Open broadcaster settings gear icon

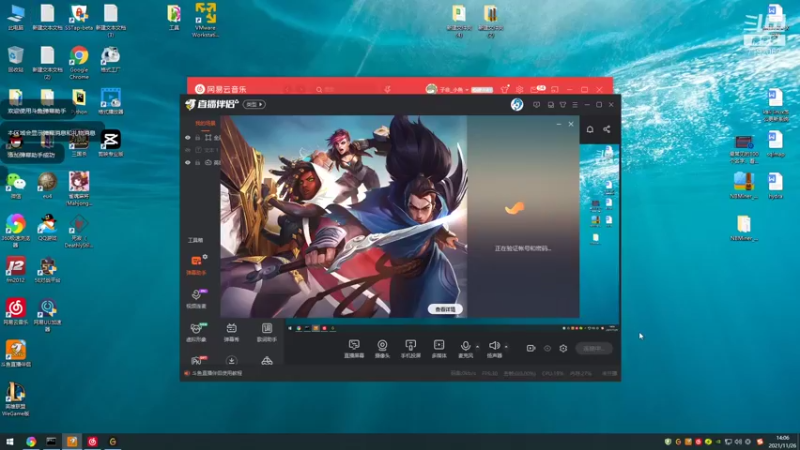pos(563,348)
